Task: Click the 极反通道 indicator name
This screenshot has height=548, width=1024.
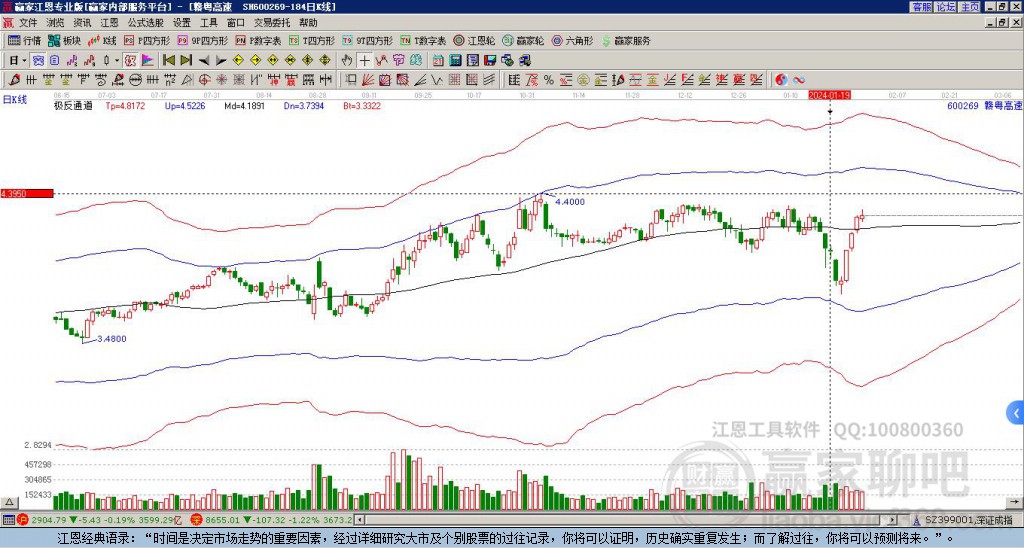Action: 73,106
